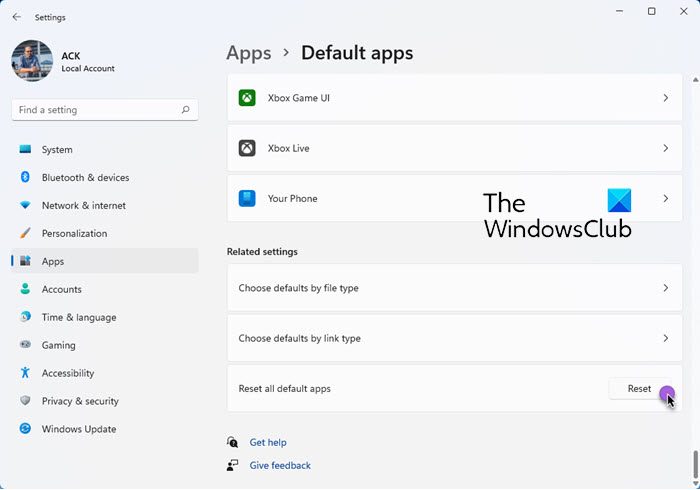
Task: Open Windows Update section
Action: click(x=78, y=429)
